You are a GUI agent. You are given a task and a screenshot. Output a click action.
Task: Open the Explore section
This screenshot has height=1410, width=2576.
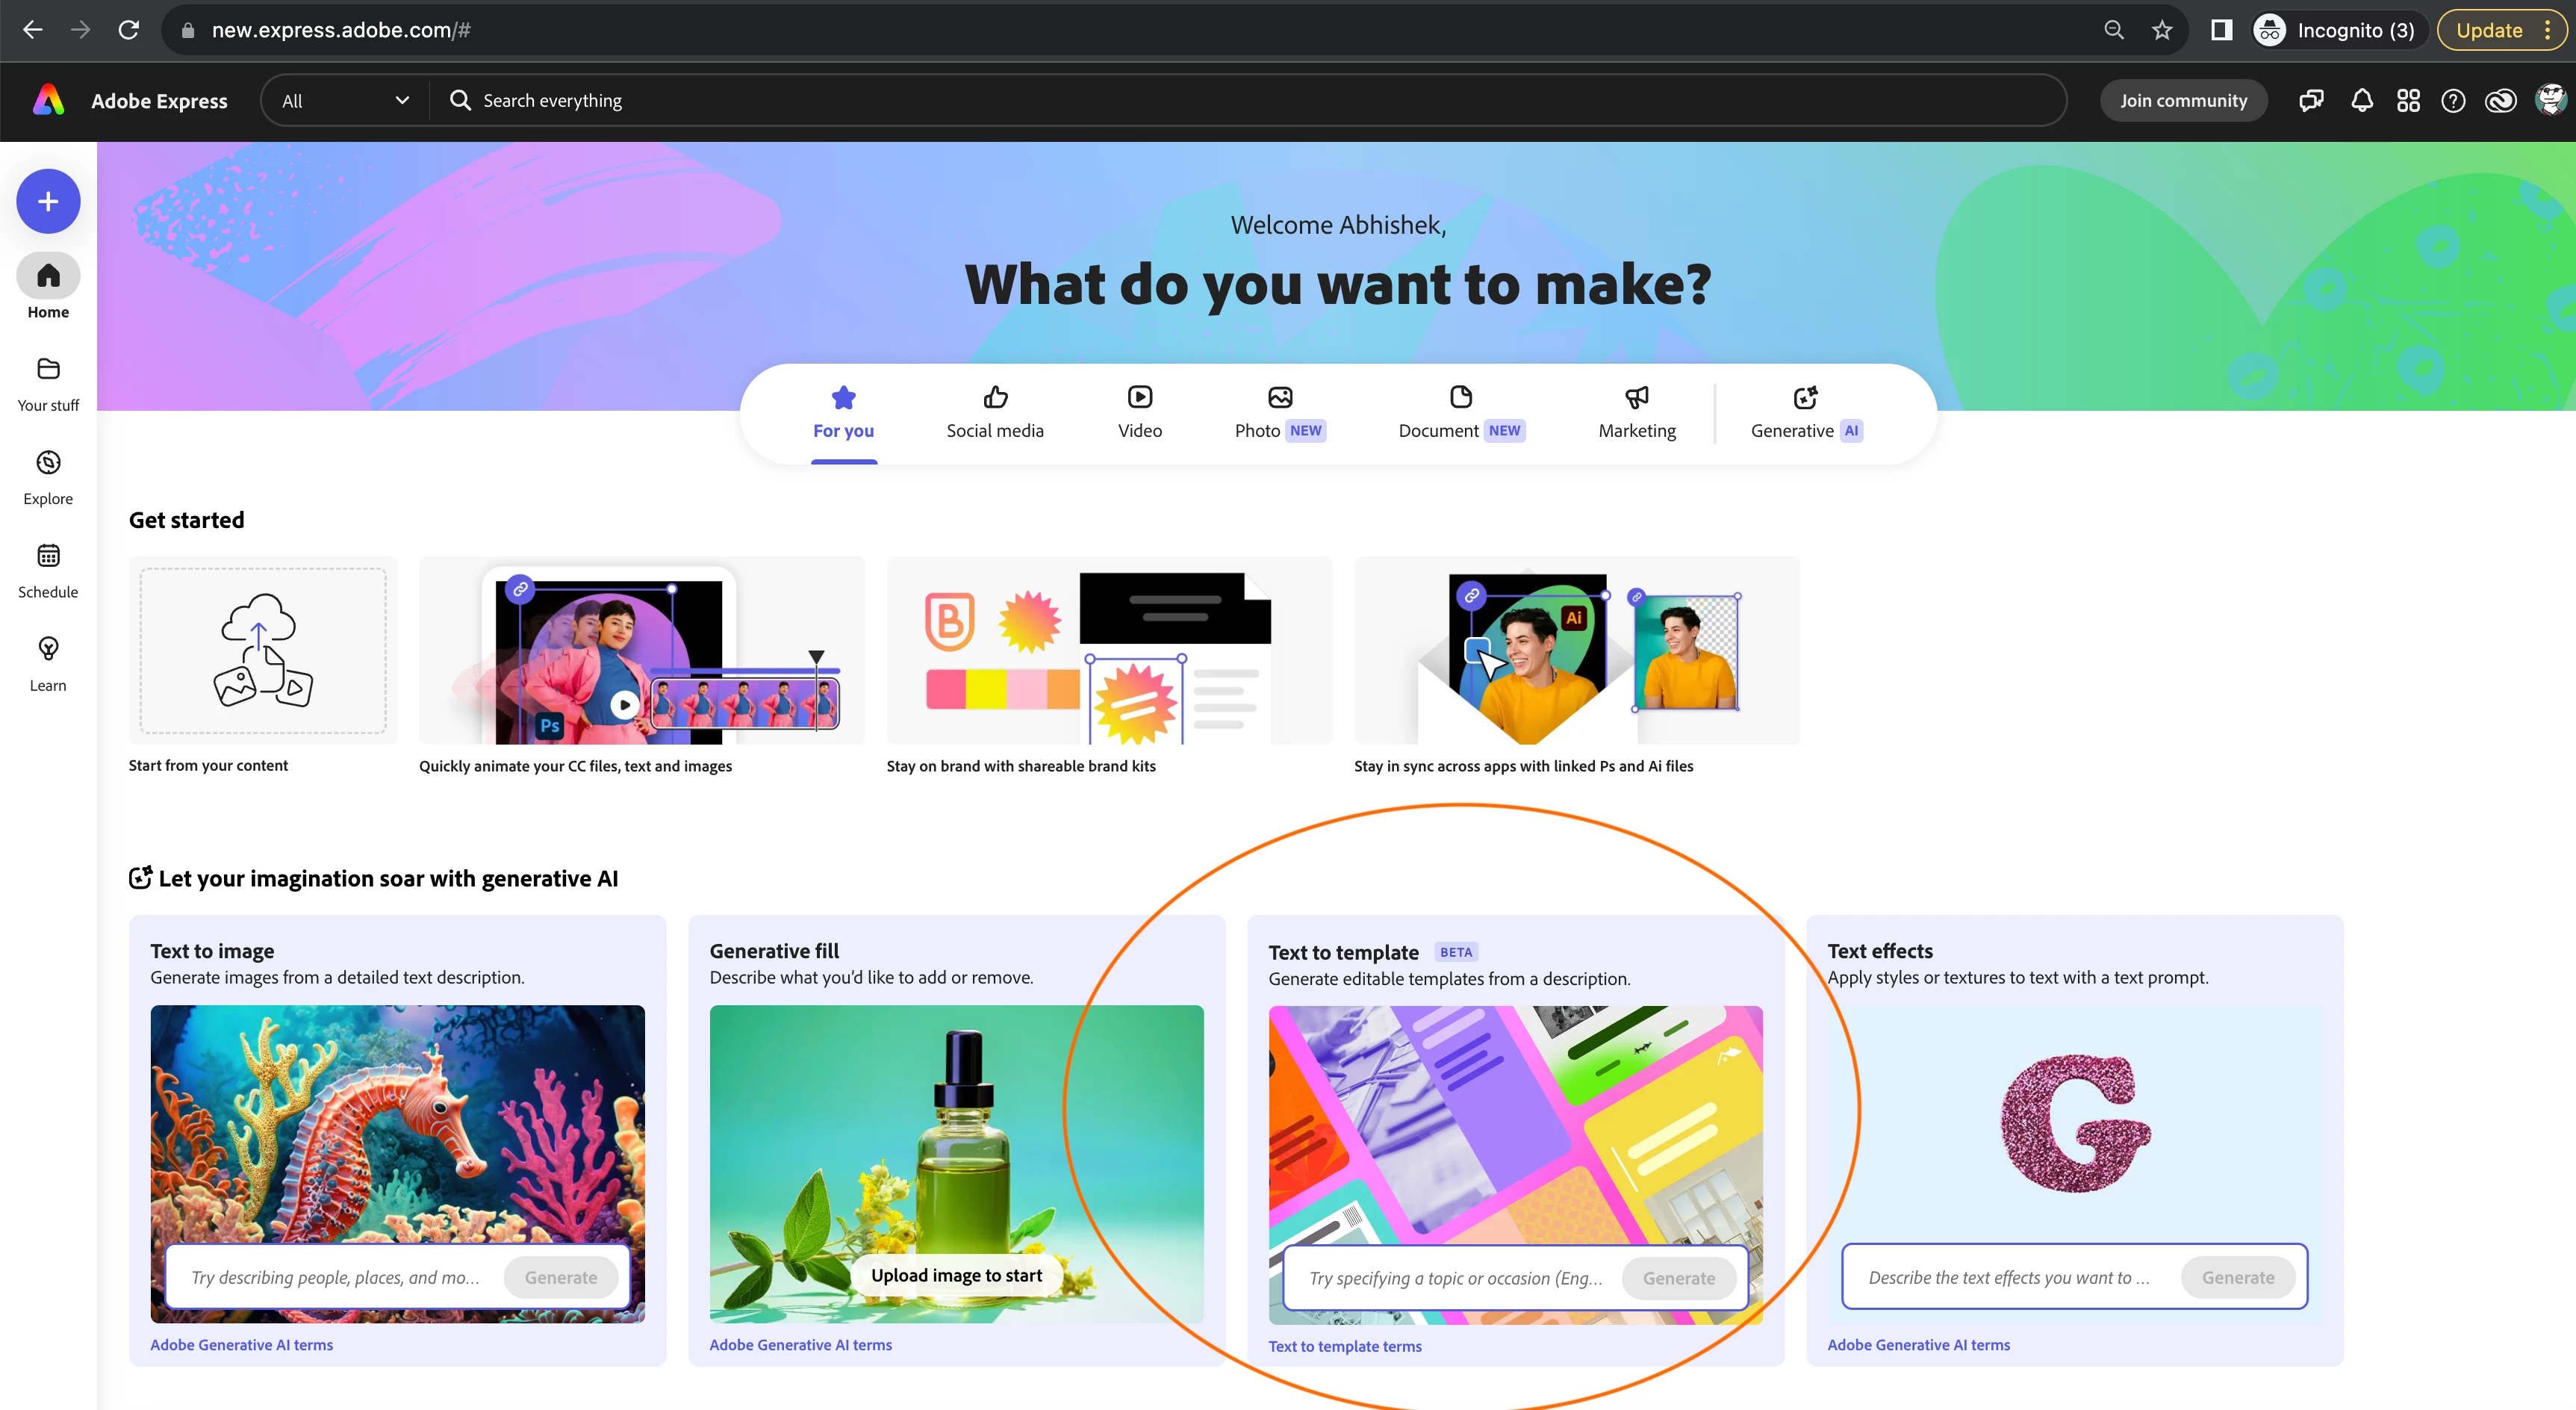tap(48, 477)
